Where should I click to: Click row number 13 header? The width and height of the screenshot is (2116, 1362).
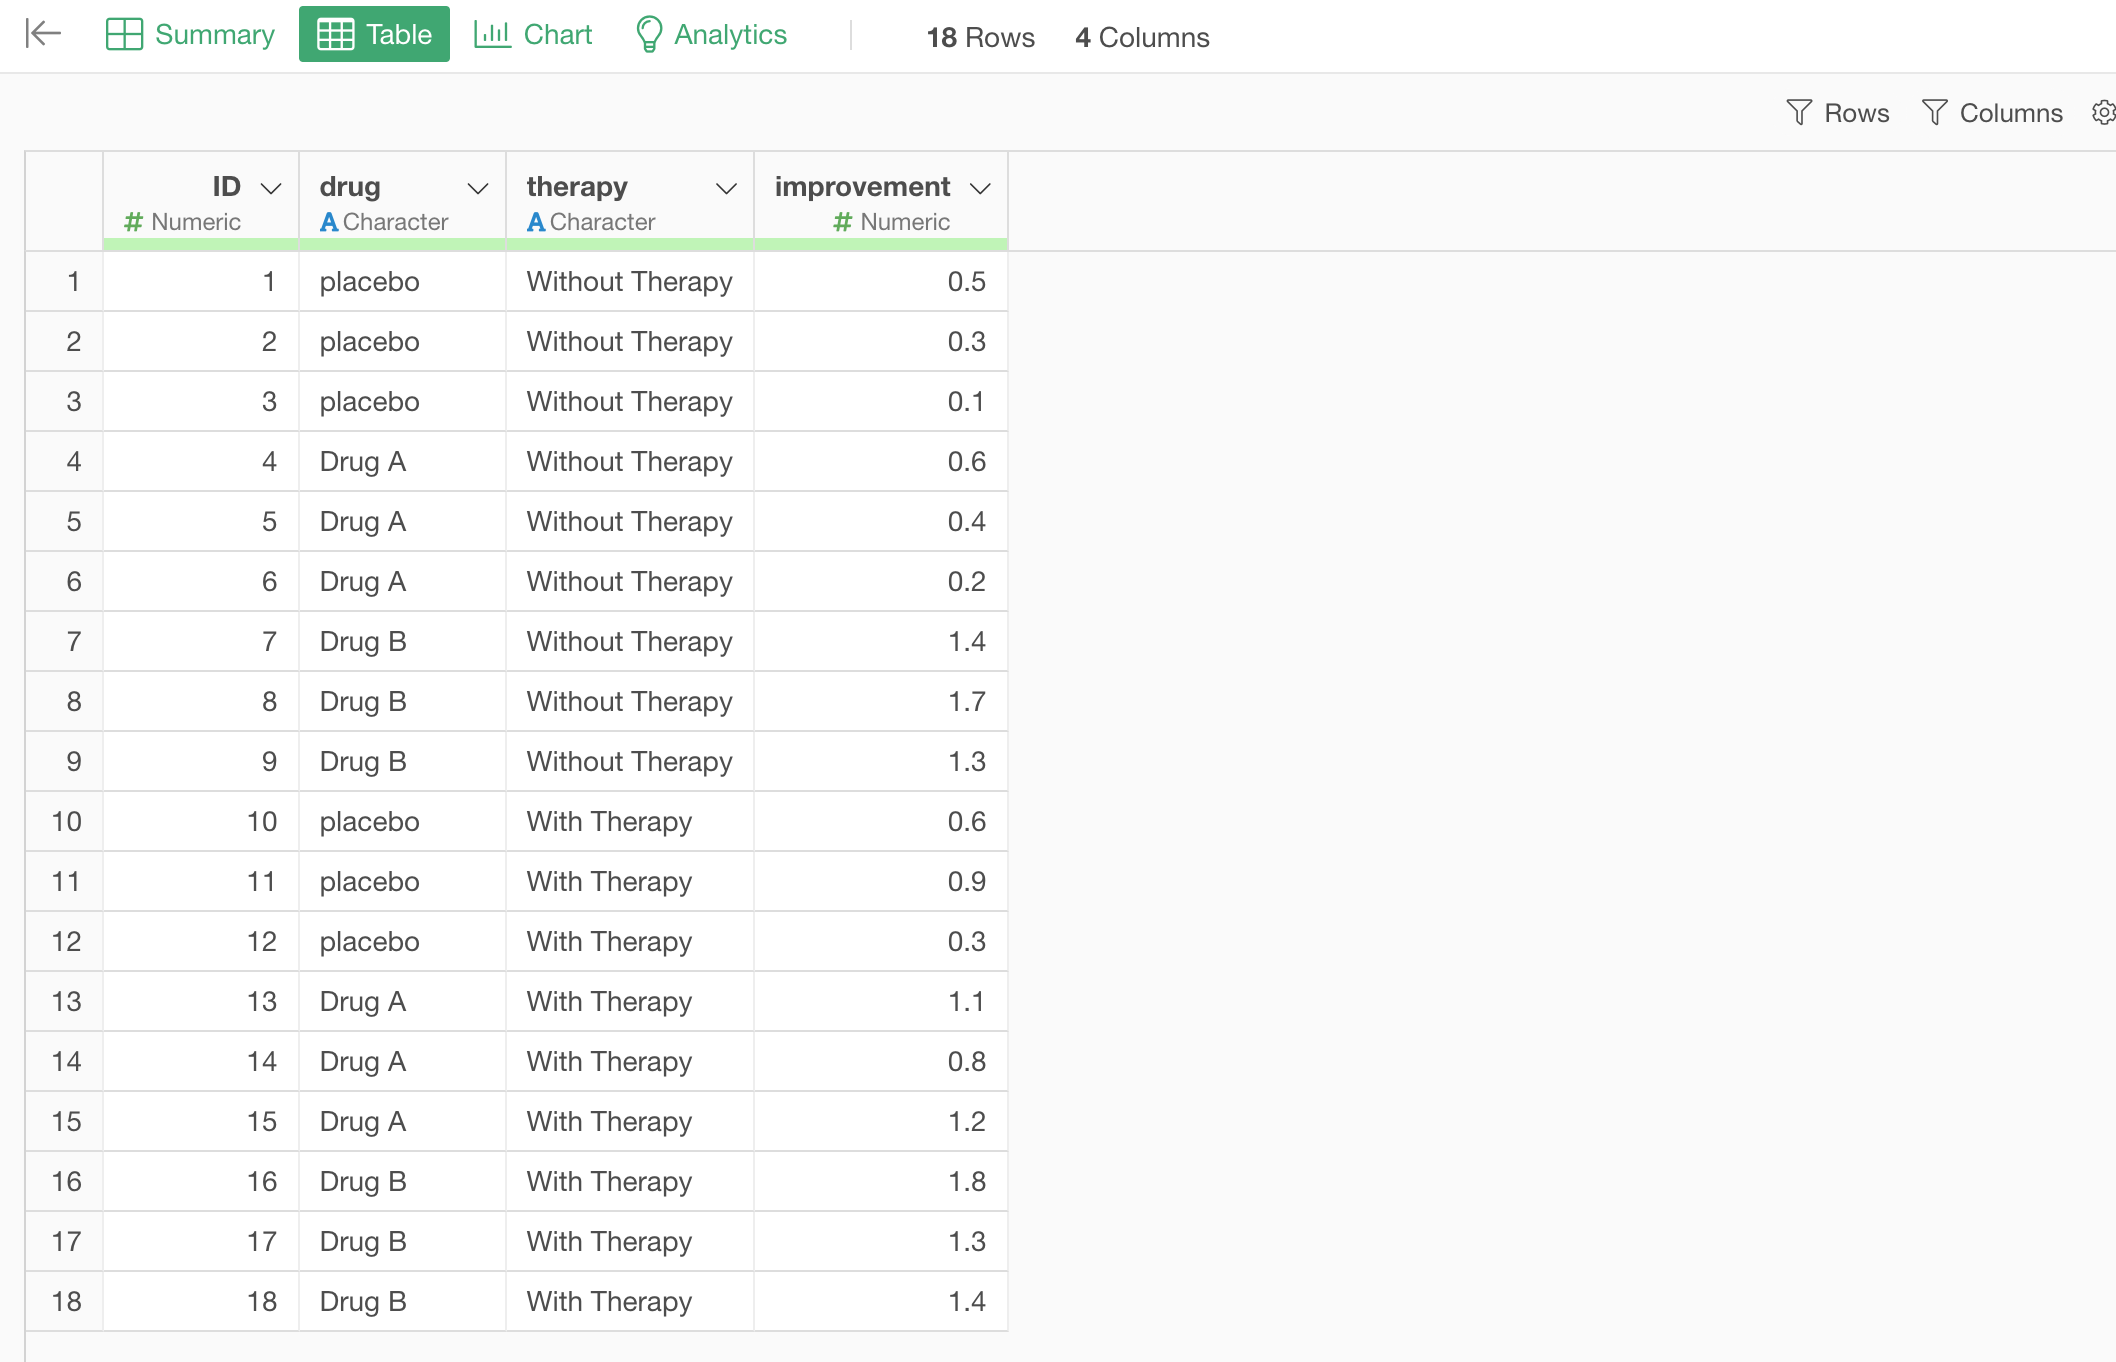point(64,1001)
